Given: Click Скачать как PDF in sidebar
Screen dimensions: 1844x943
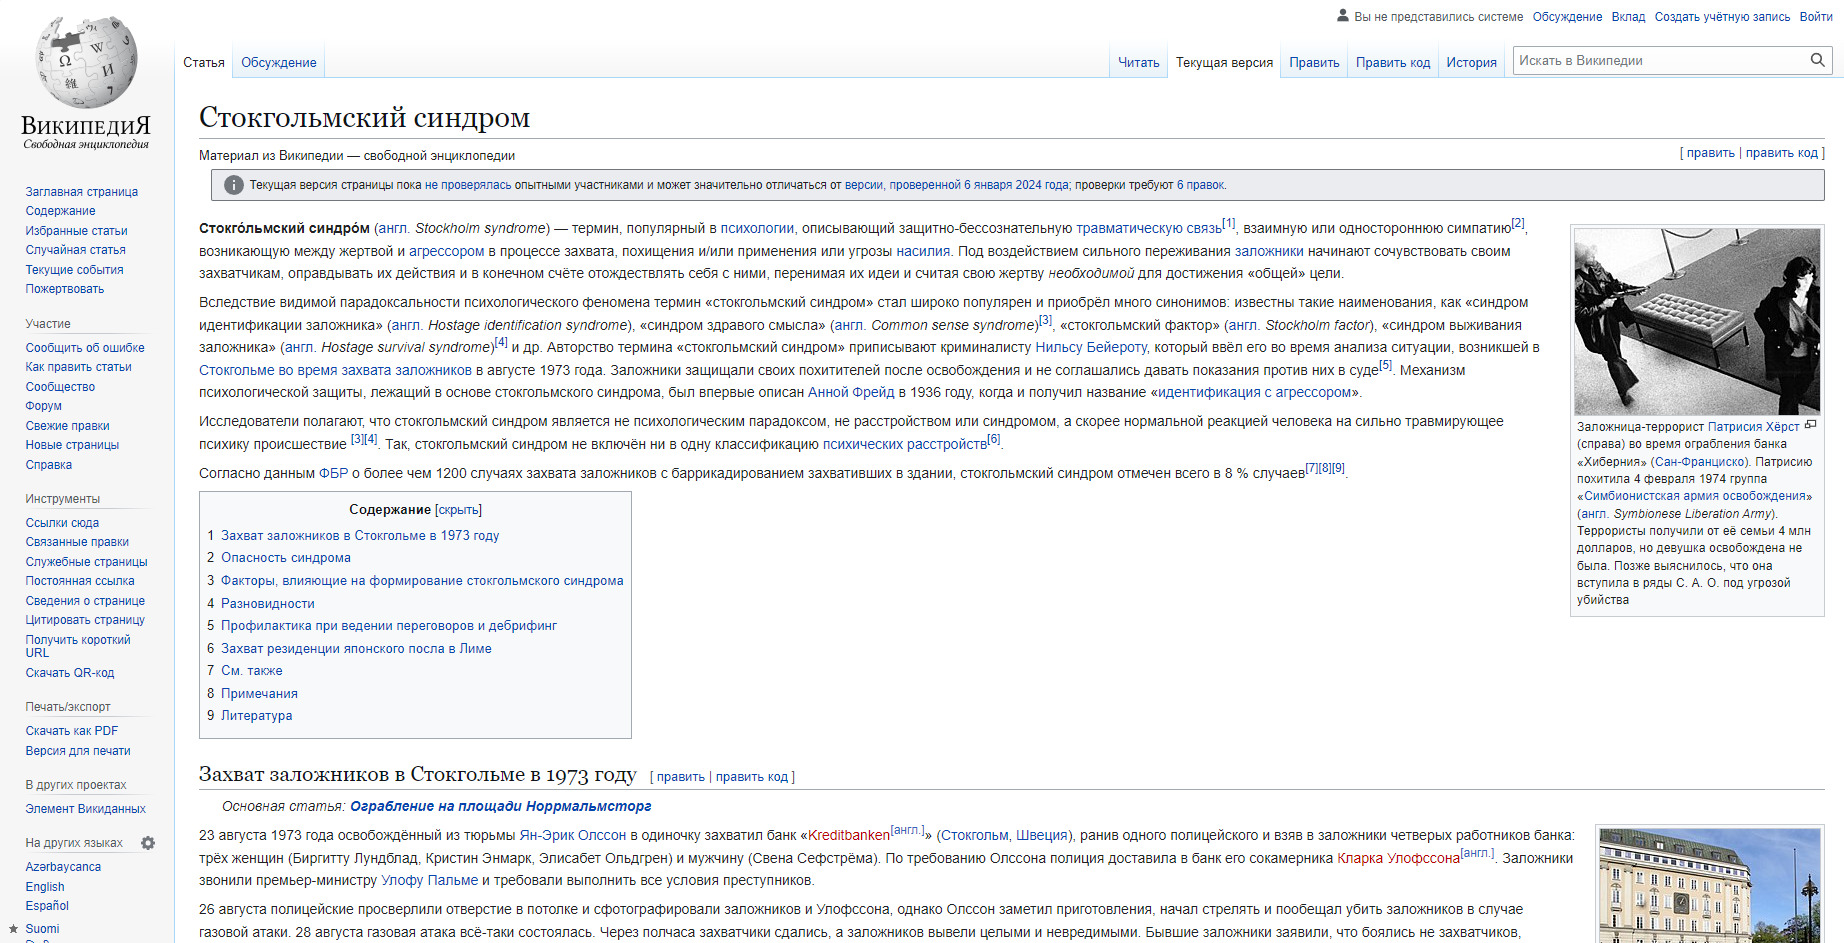Looking at the screenshot, I should click(71, 731).
